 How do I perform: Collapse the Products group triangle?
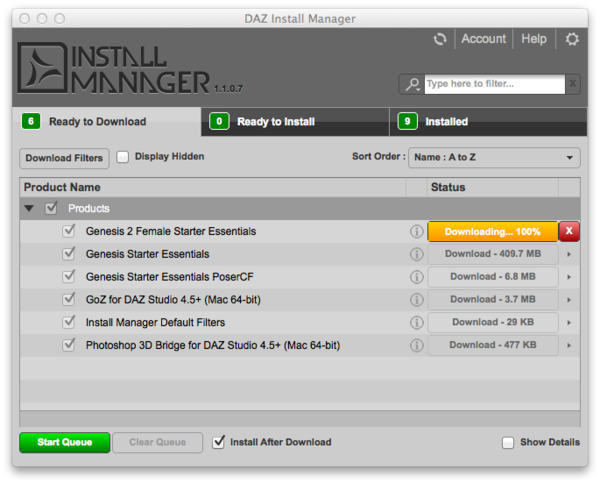pos(29,209)
